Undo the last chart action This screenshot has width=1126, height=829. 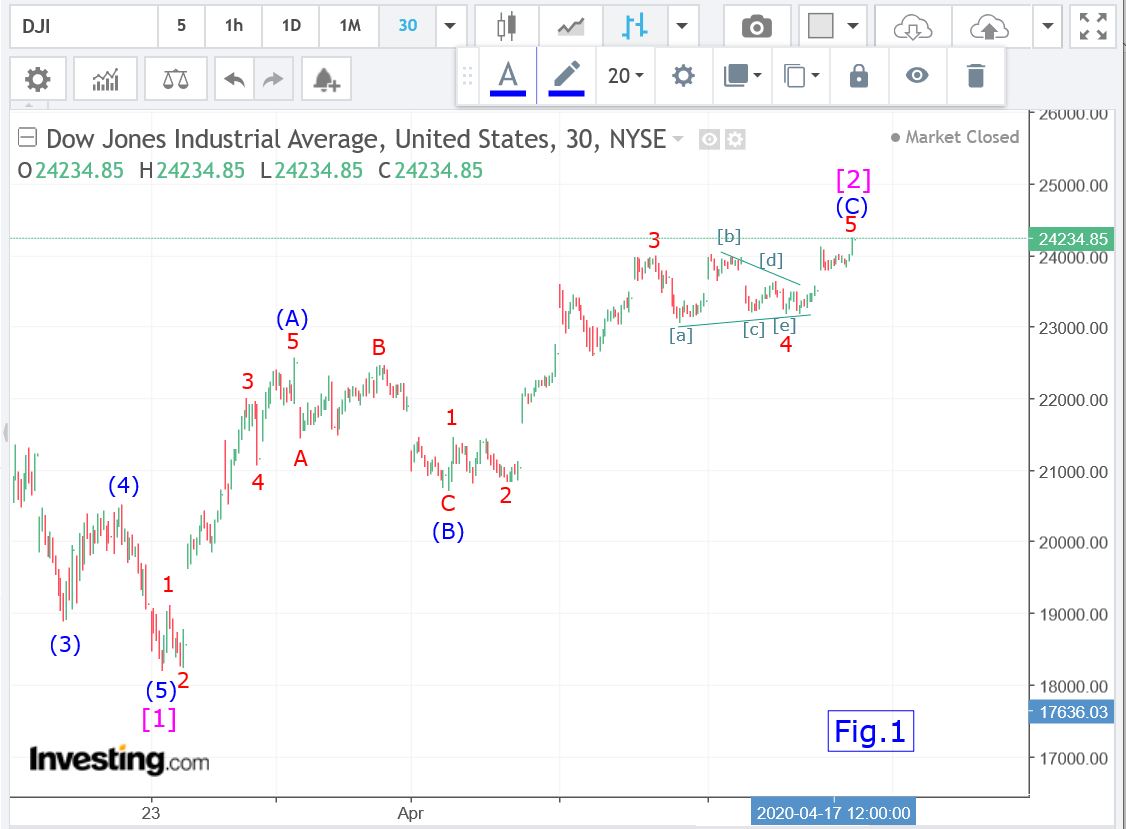click(x=234, y=78)
